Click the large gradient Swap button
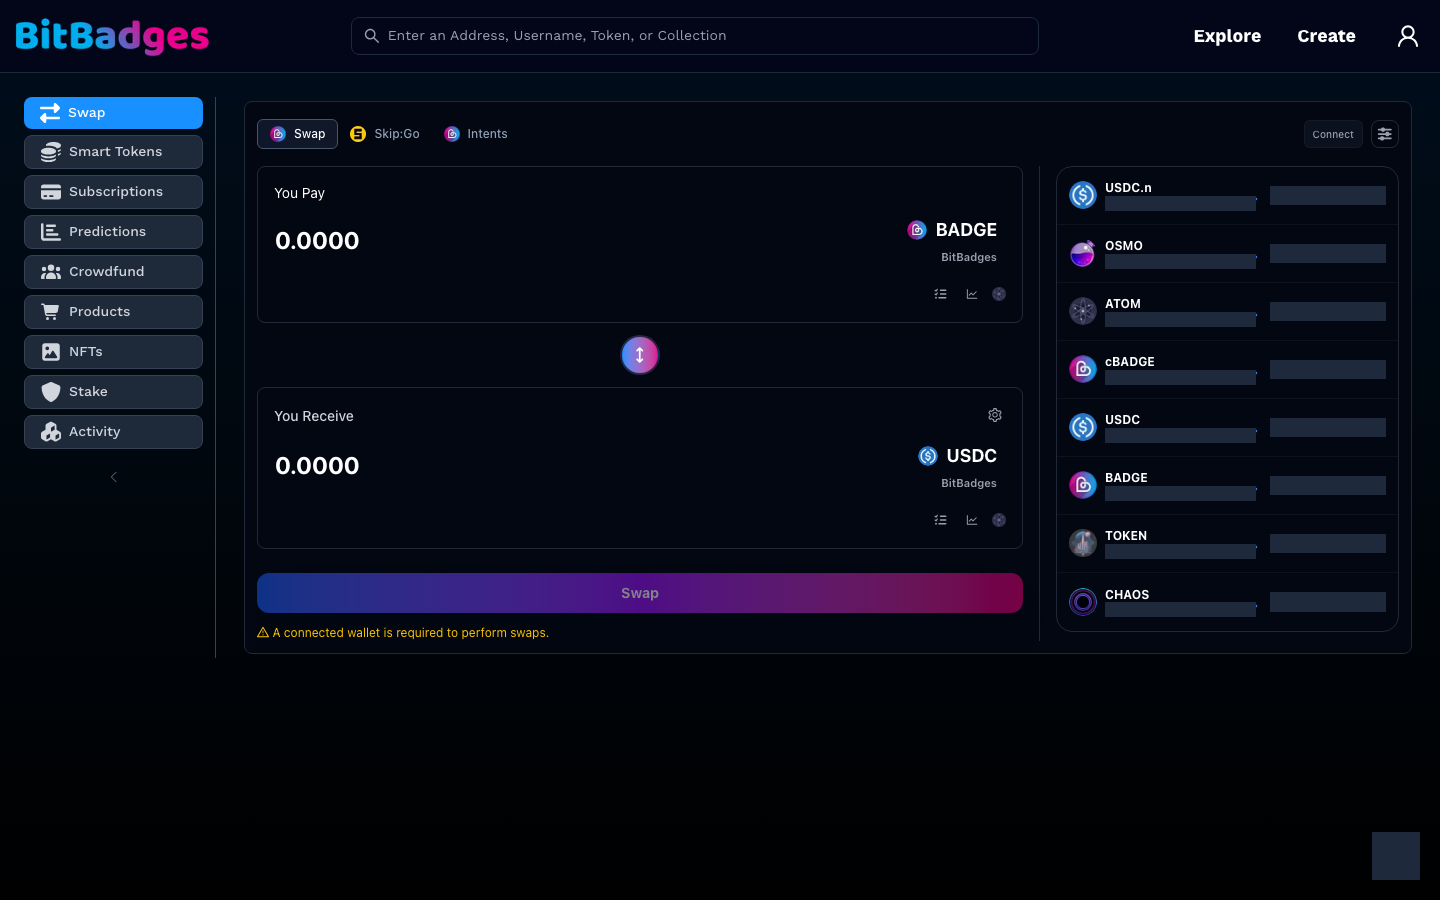1440x900 pixels. point(640,593)
